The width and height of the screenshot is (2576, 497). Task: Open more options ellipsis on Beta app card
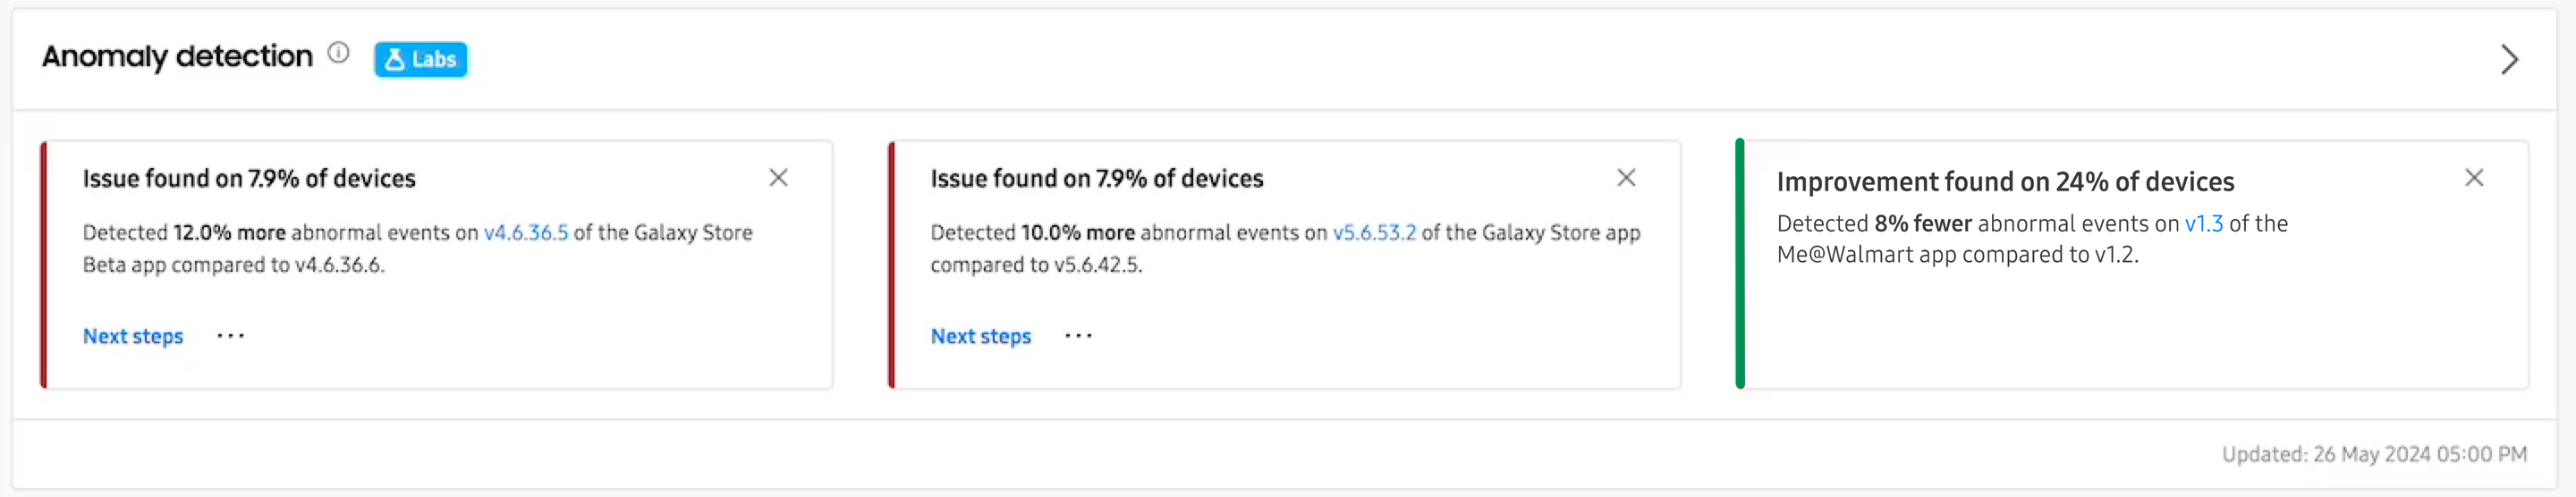(231, 336)
